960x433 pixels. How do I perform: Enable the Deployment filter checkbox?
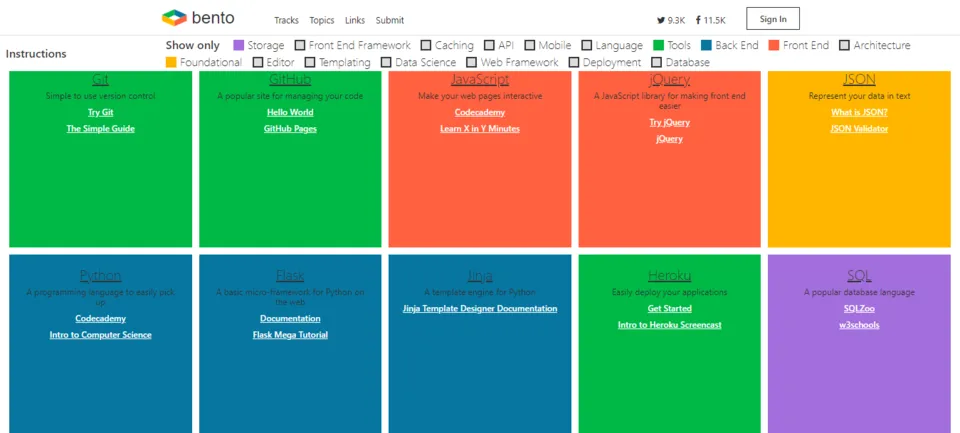pos(574,62)
